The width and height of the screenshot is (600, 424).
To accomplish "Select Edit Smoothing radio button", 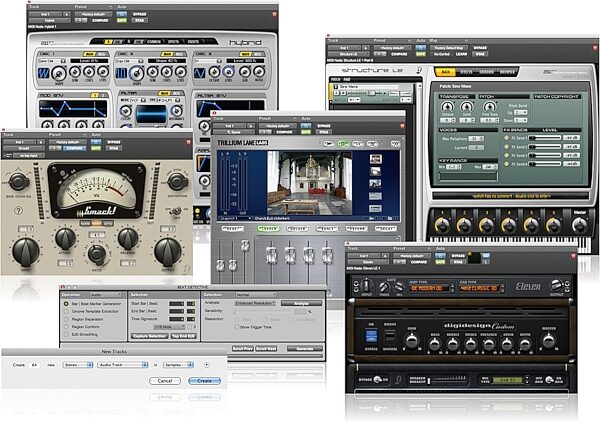I will coord(66,334).
